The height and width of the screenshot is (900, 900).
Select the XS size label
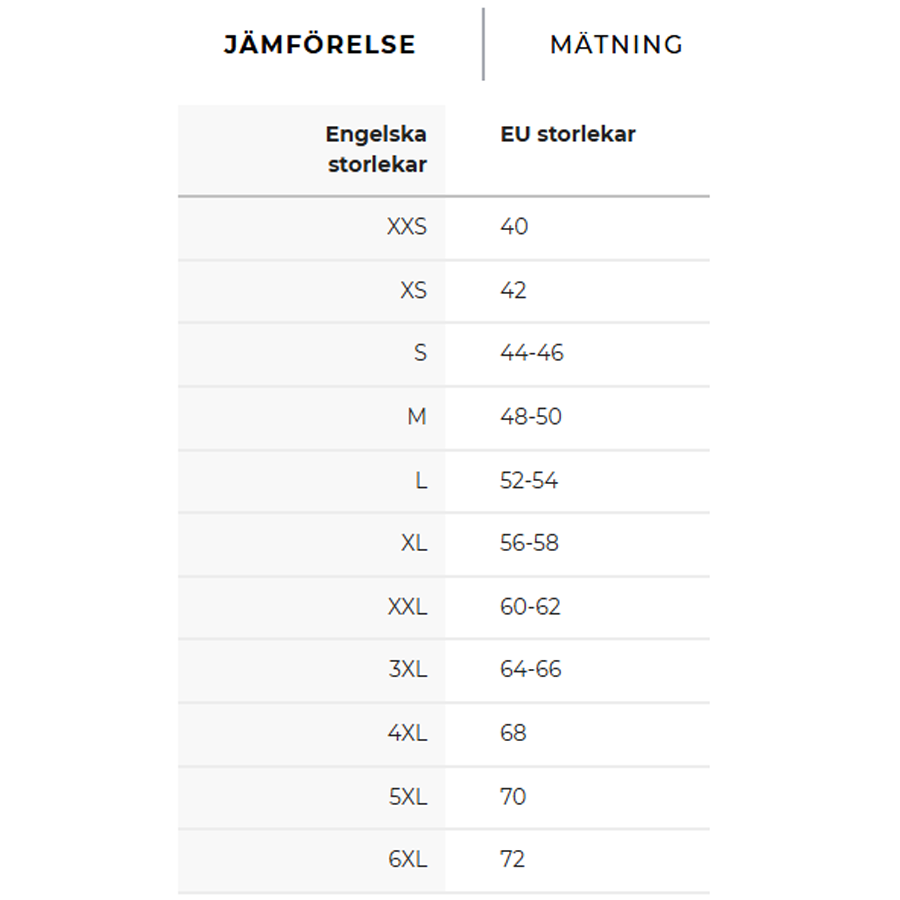tap(414, 290)
